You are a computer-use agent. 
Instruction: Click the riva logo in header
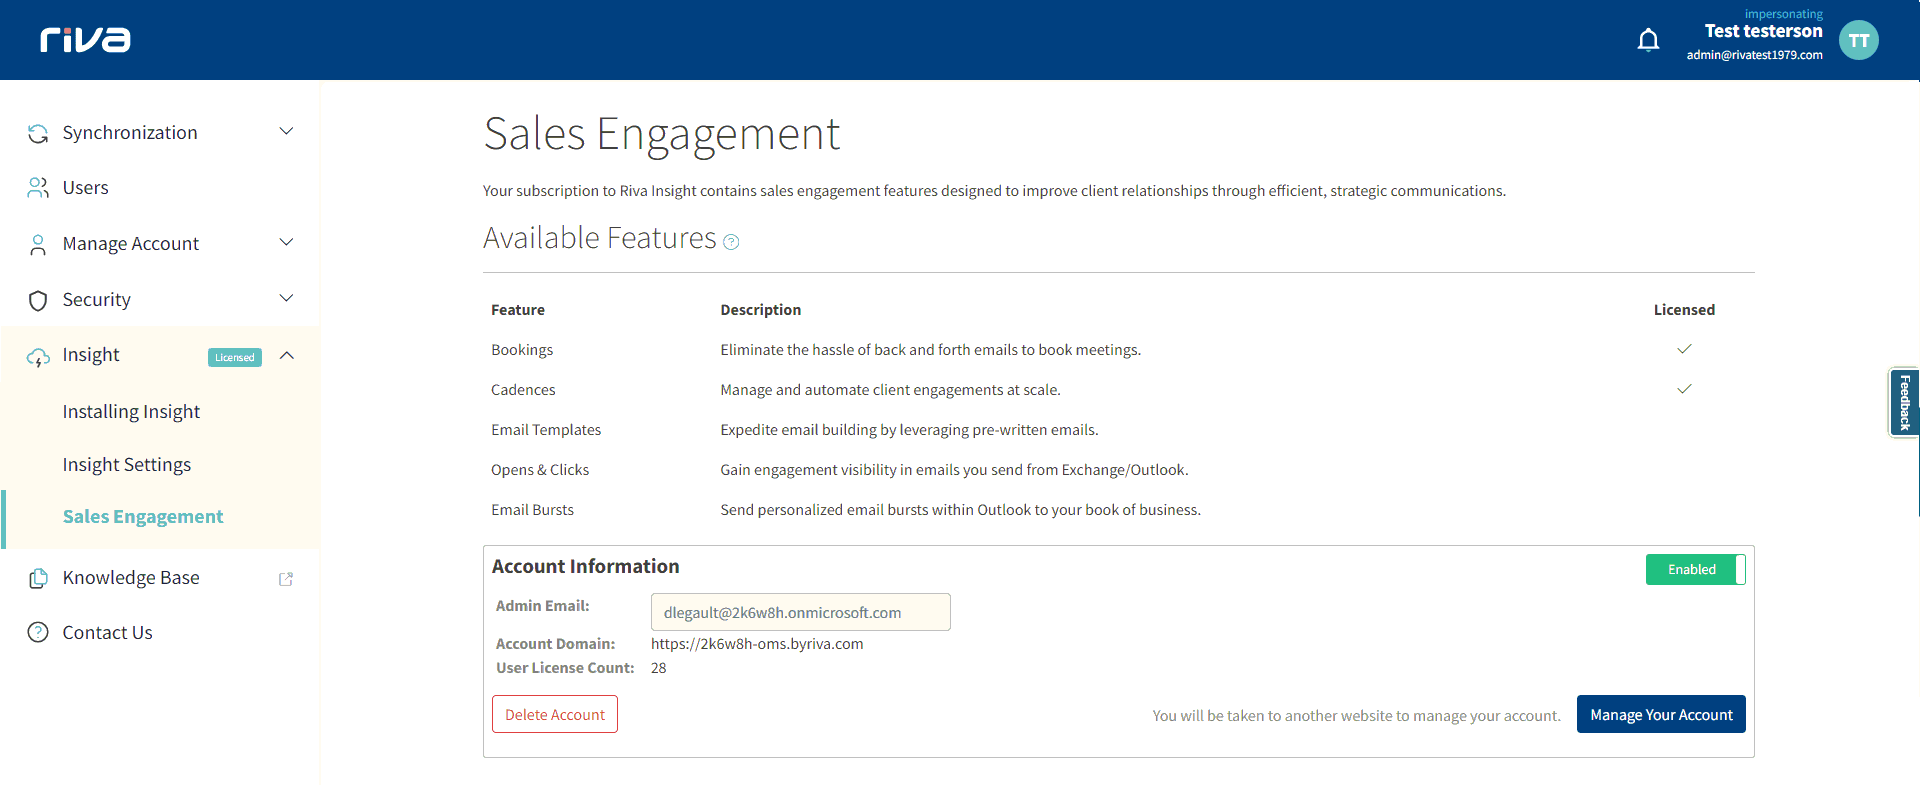[86, 40]
